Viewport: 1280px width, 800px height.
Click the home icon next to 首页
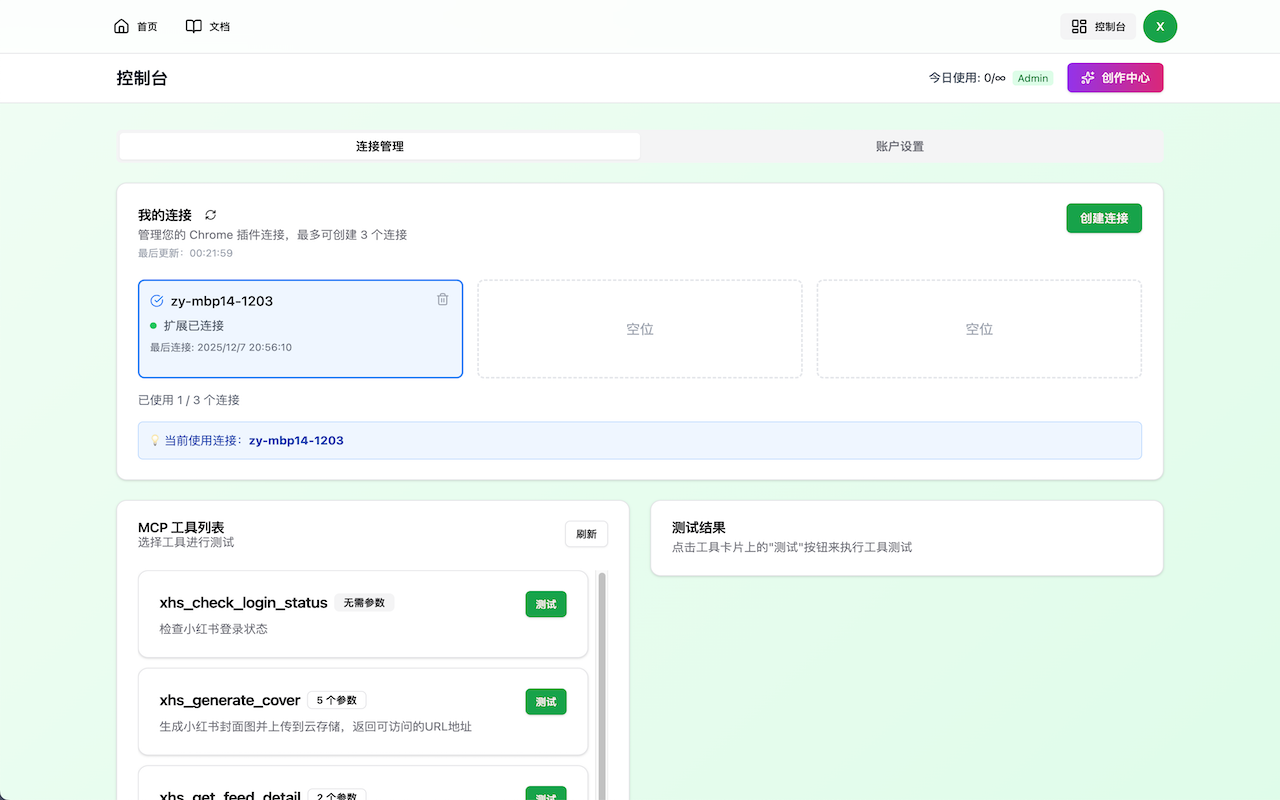coord(121,25)
